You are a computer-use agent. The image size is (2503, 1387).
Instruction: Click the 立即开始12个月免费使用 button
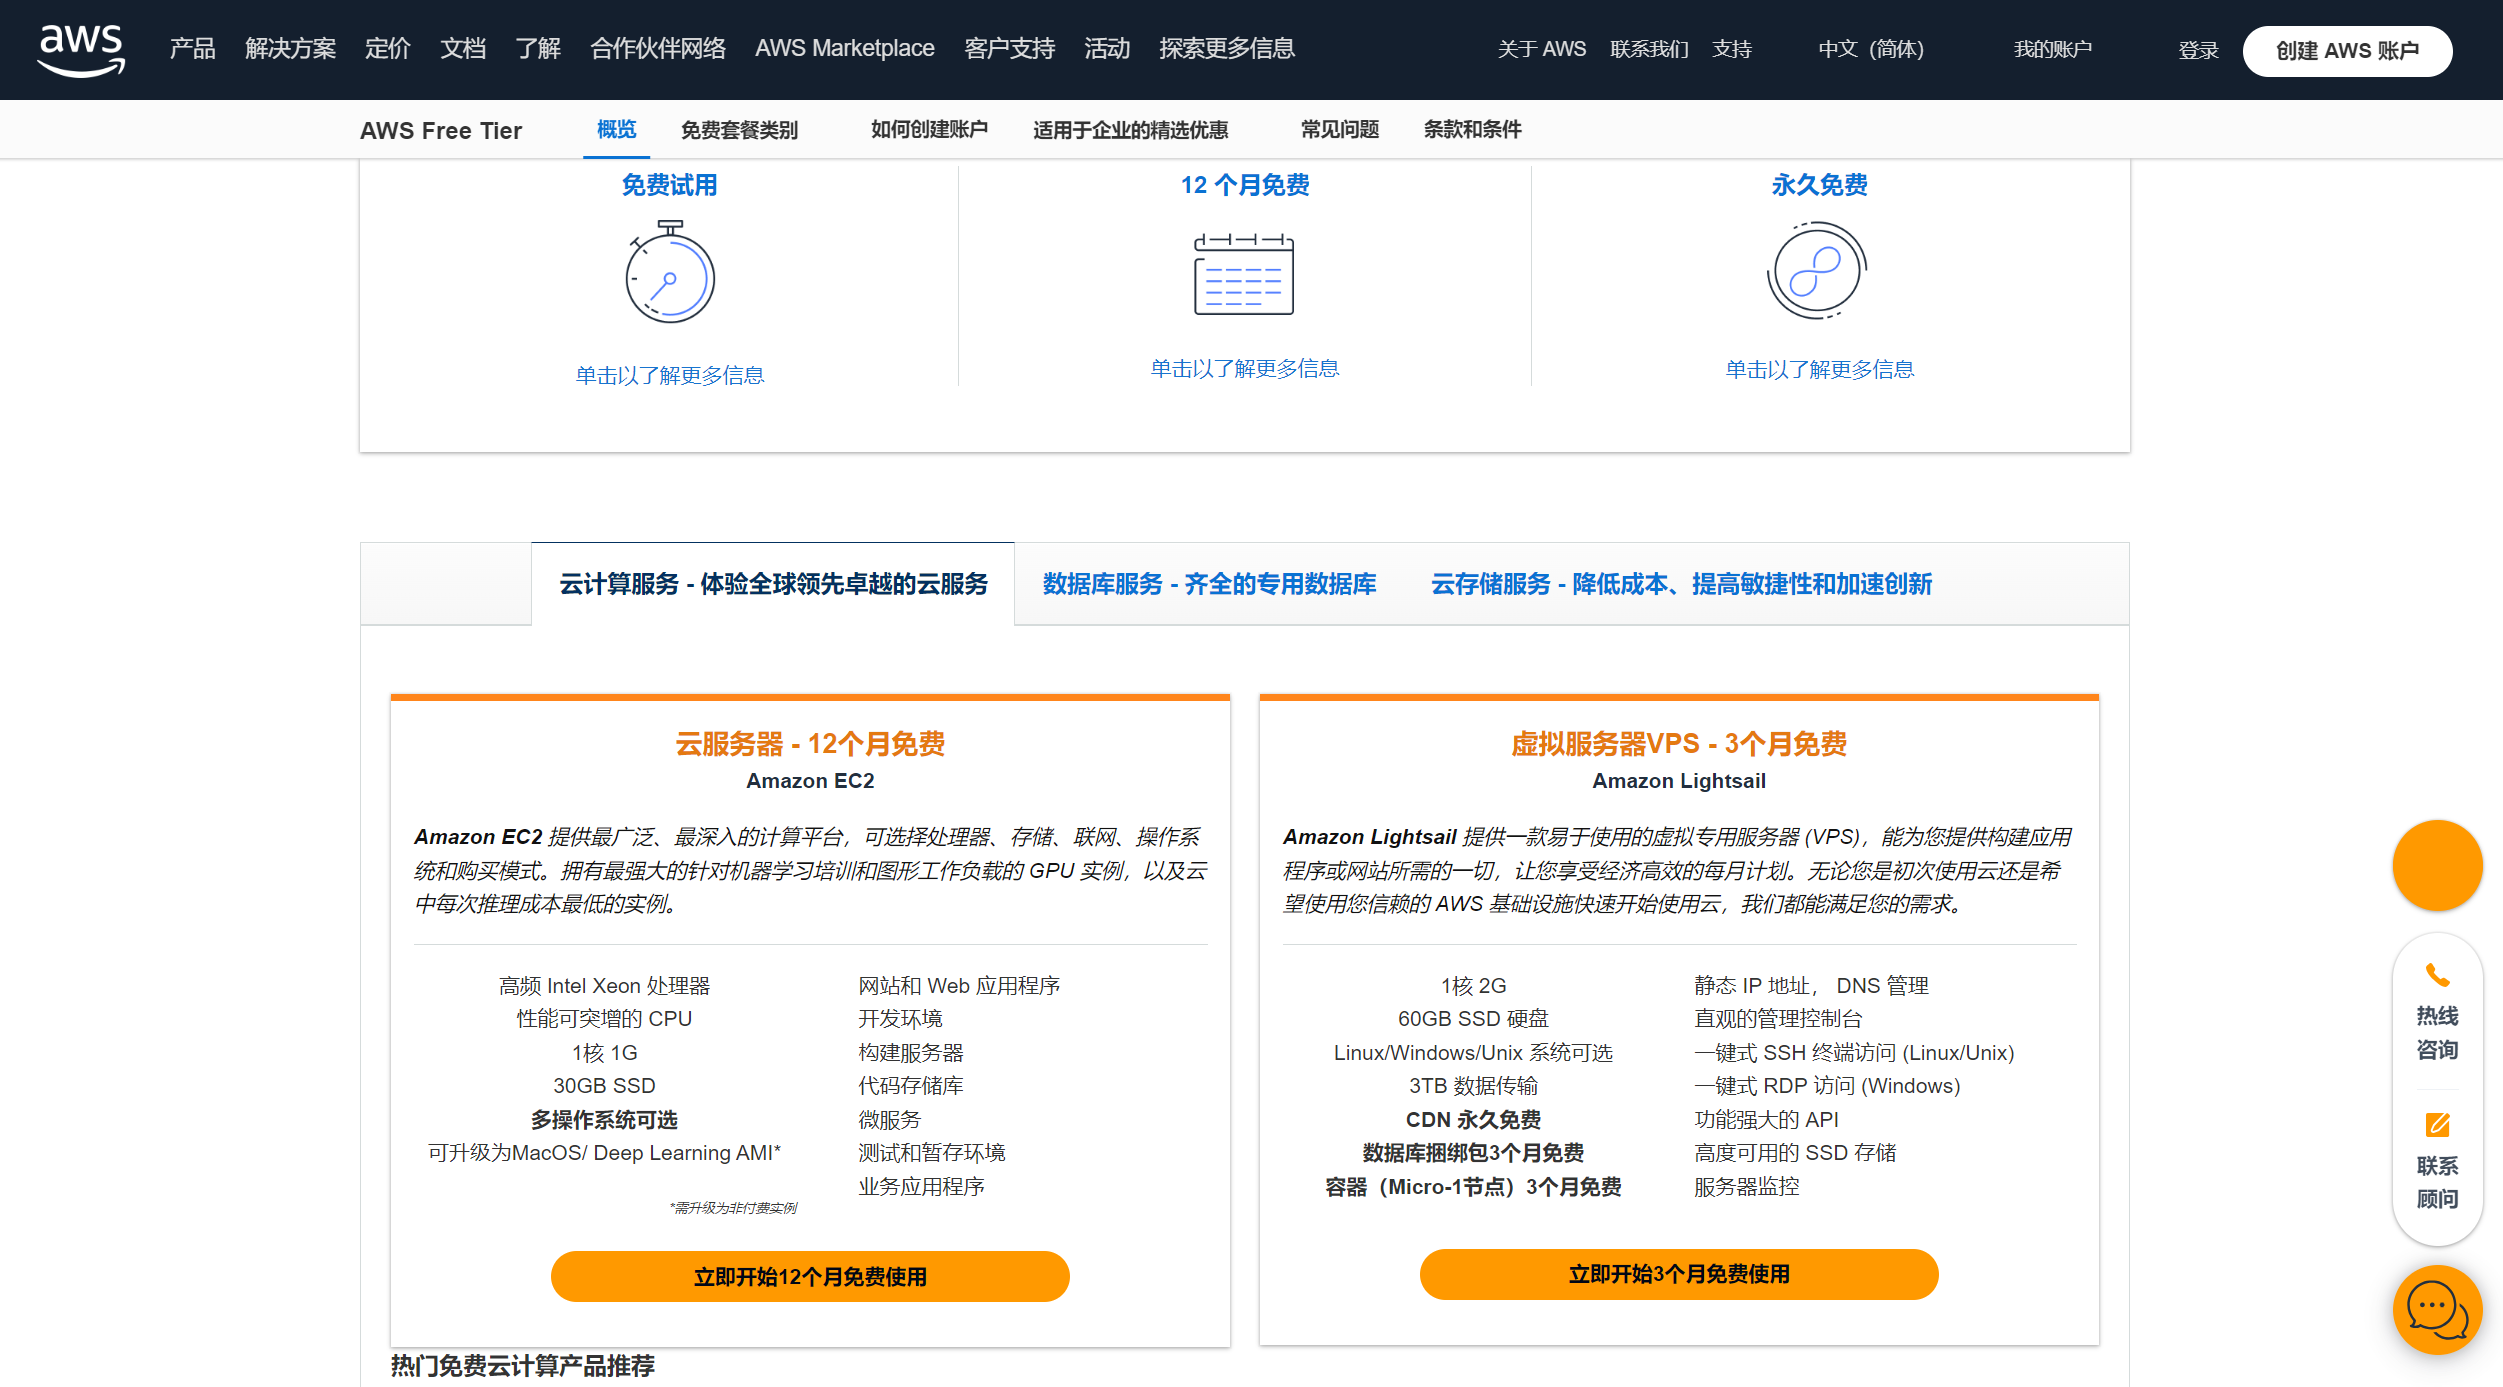click(x=810, y=1276)
